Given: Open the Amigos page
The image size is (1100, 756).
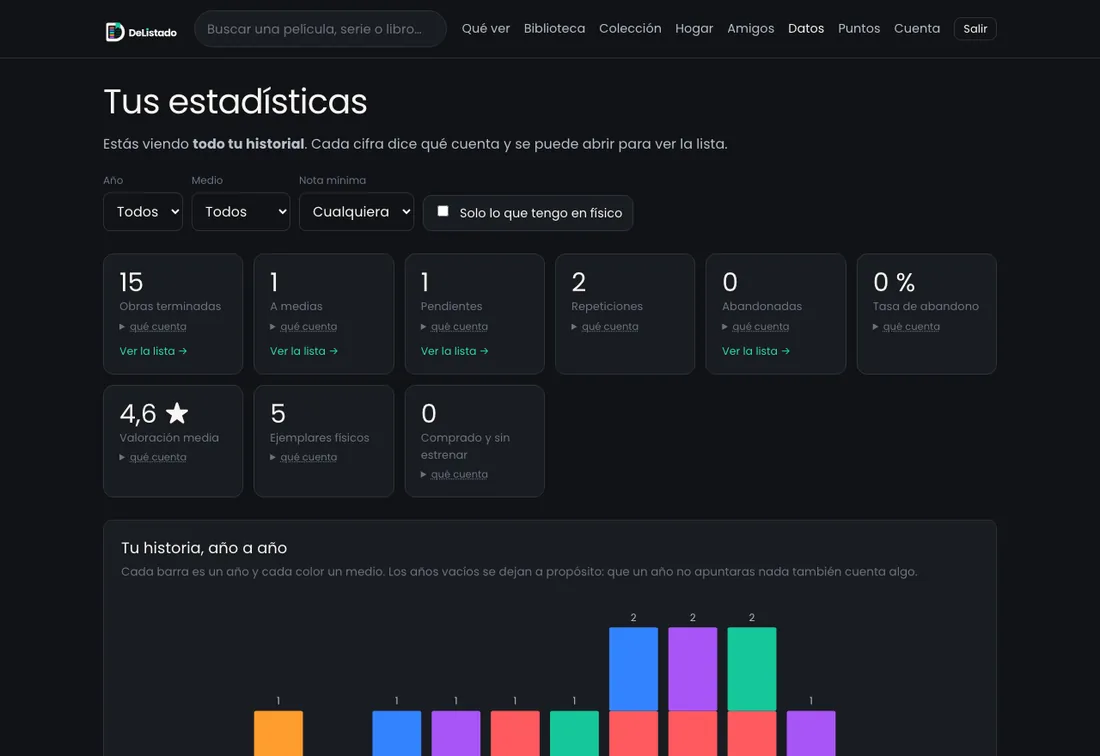Looking at the screenshot, I should (751, 29).
